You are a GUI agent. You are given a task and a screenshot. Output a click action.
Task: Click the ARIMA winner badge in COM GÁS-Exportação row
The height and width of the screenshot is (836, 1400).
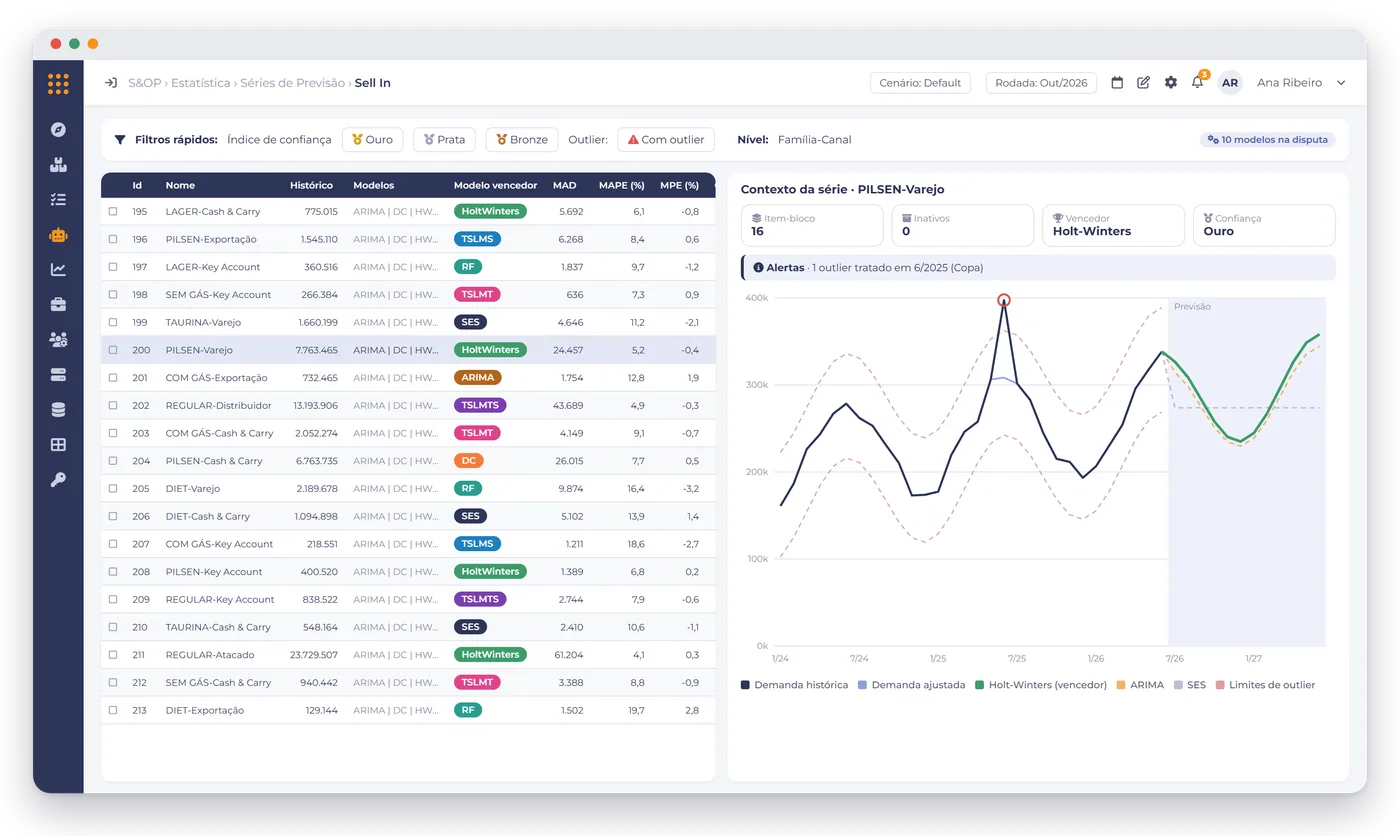pos(478,378)
